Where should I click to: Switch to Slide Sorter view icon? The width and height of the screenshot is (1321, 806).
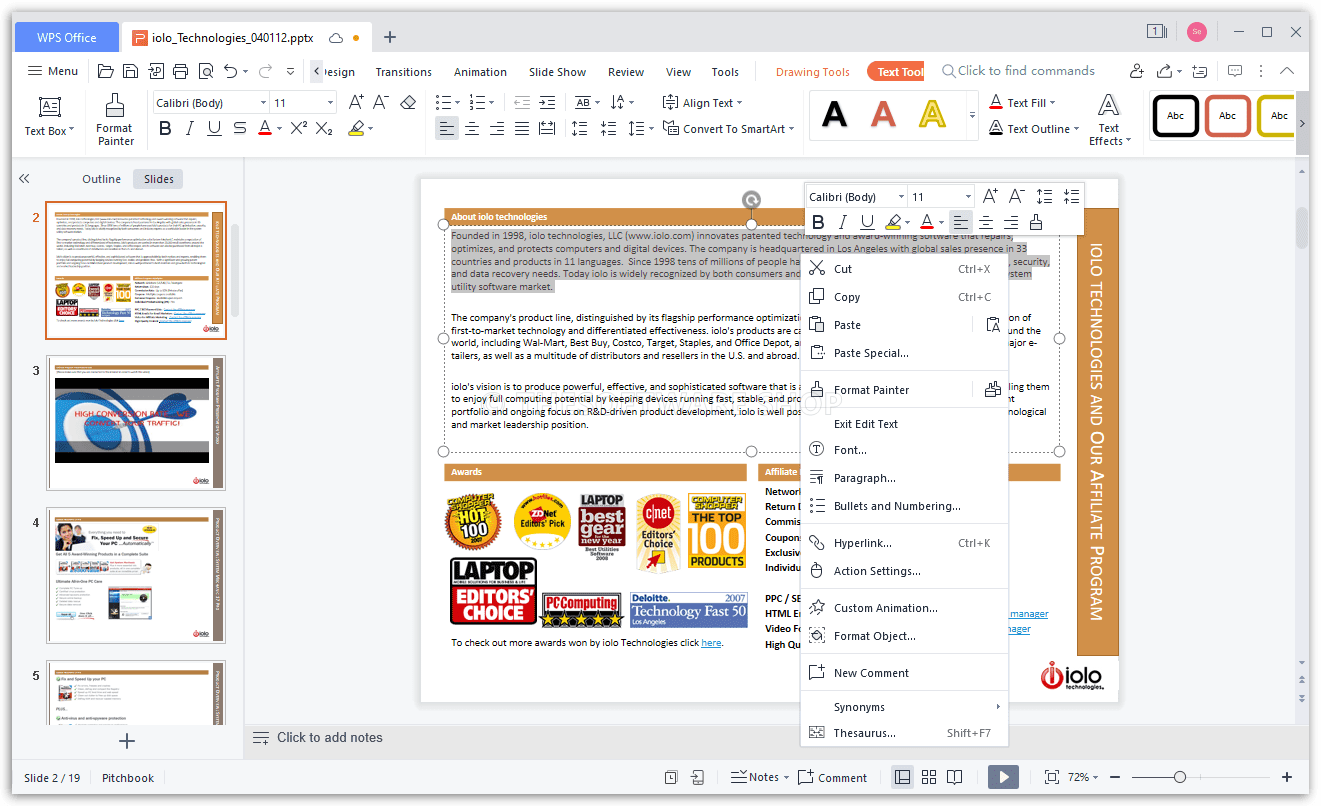929,777
